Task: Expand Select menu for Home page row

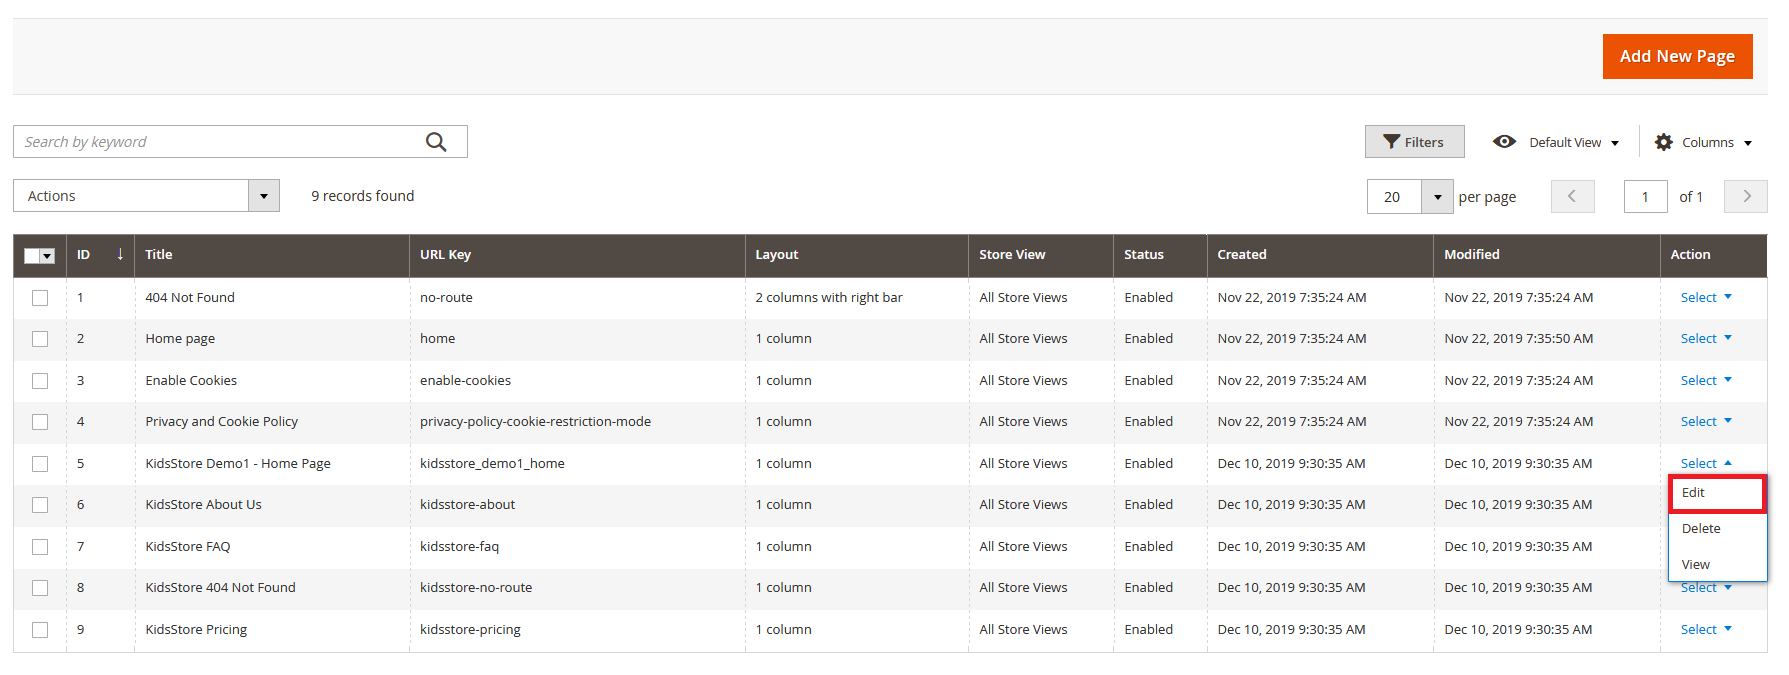Action: 1705,339
